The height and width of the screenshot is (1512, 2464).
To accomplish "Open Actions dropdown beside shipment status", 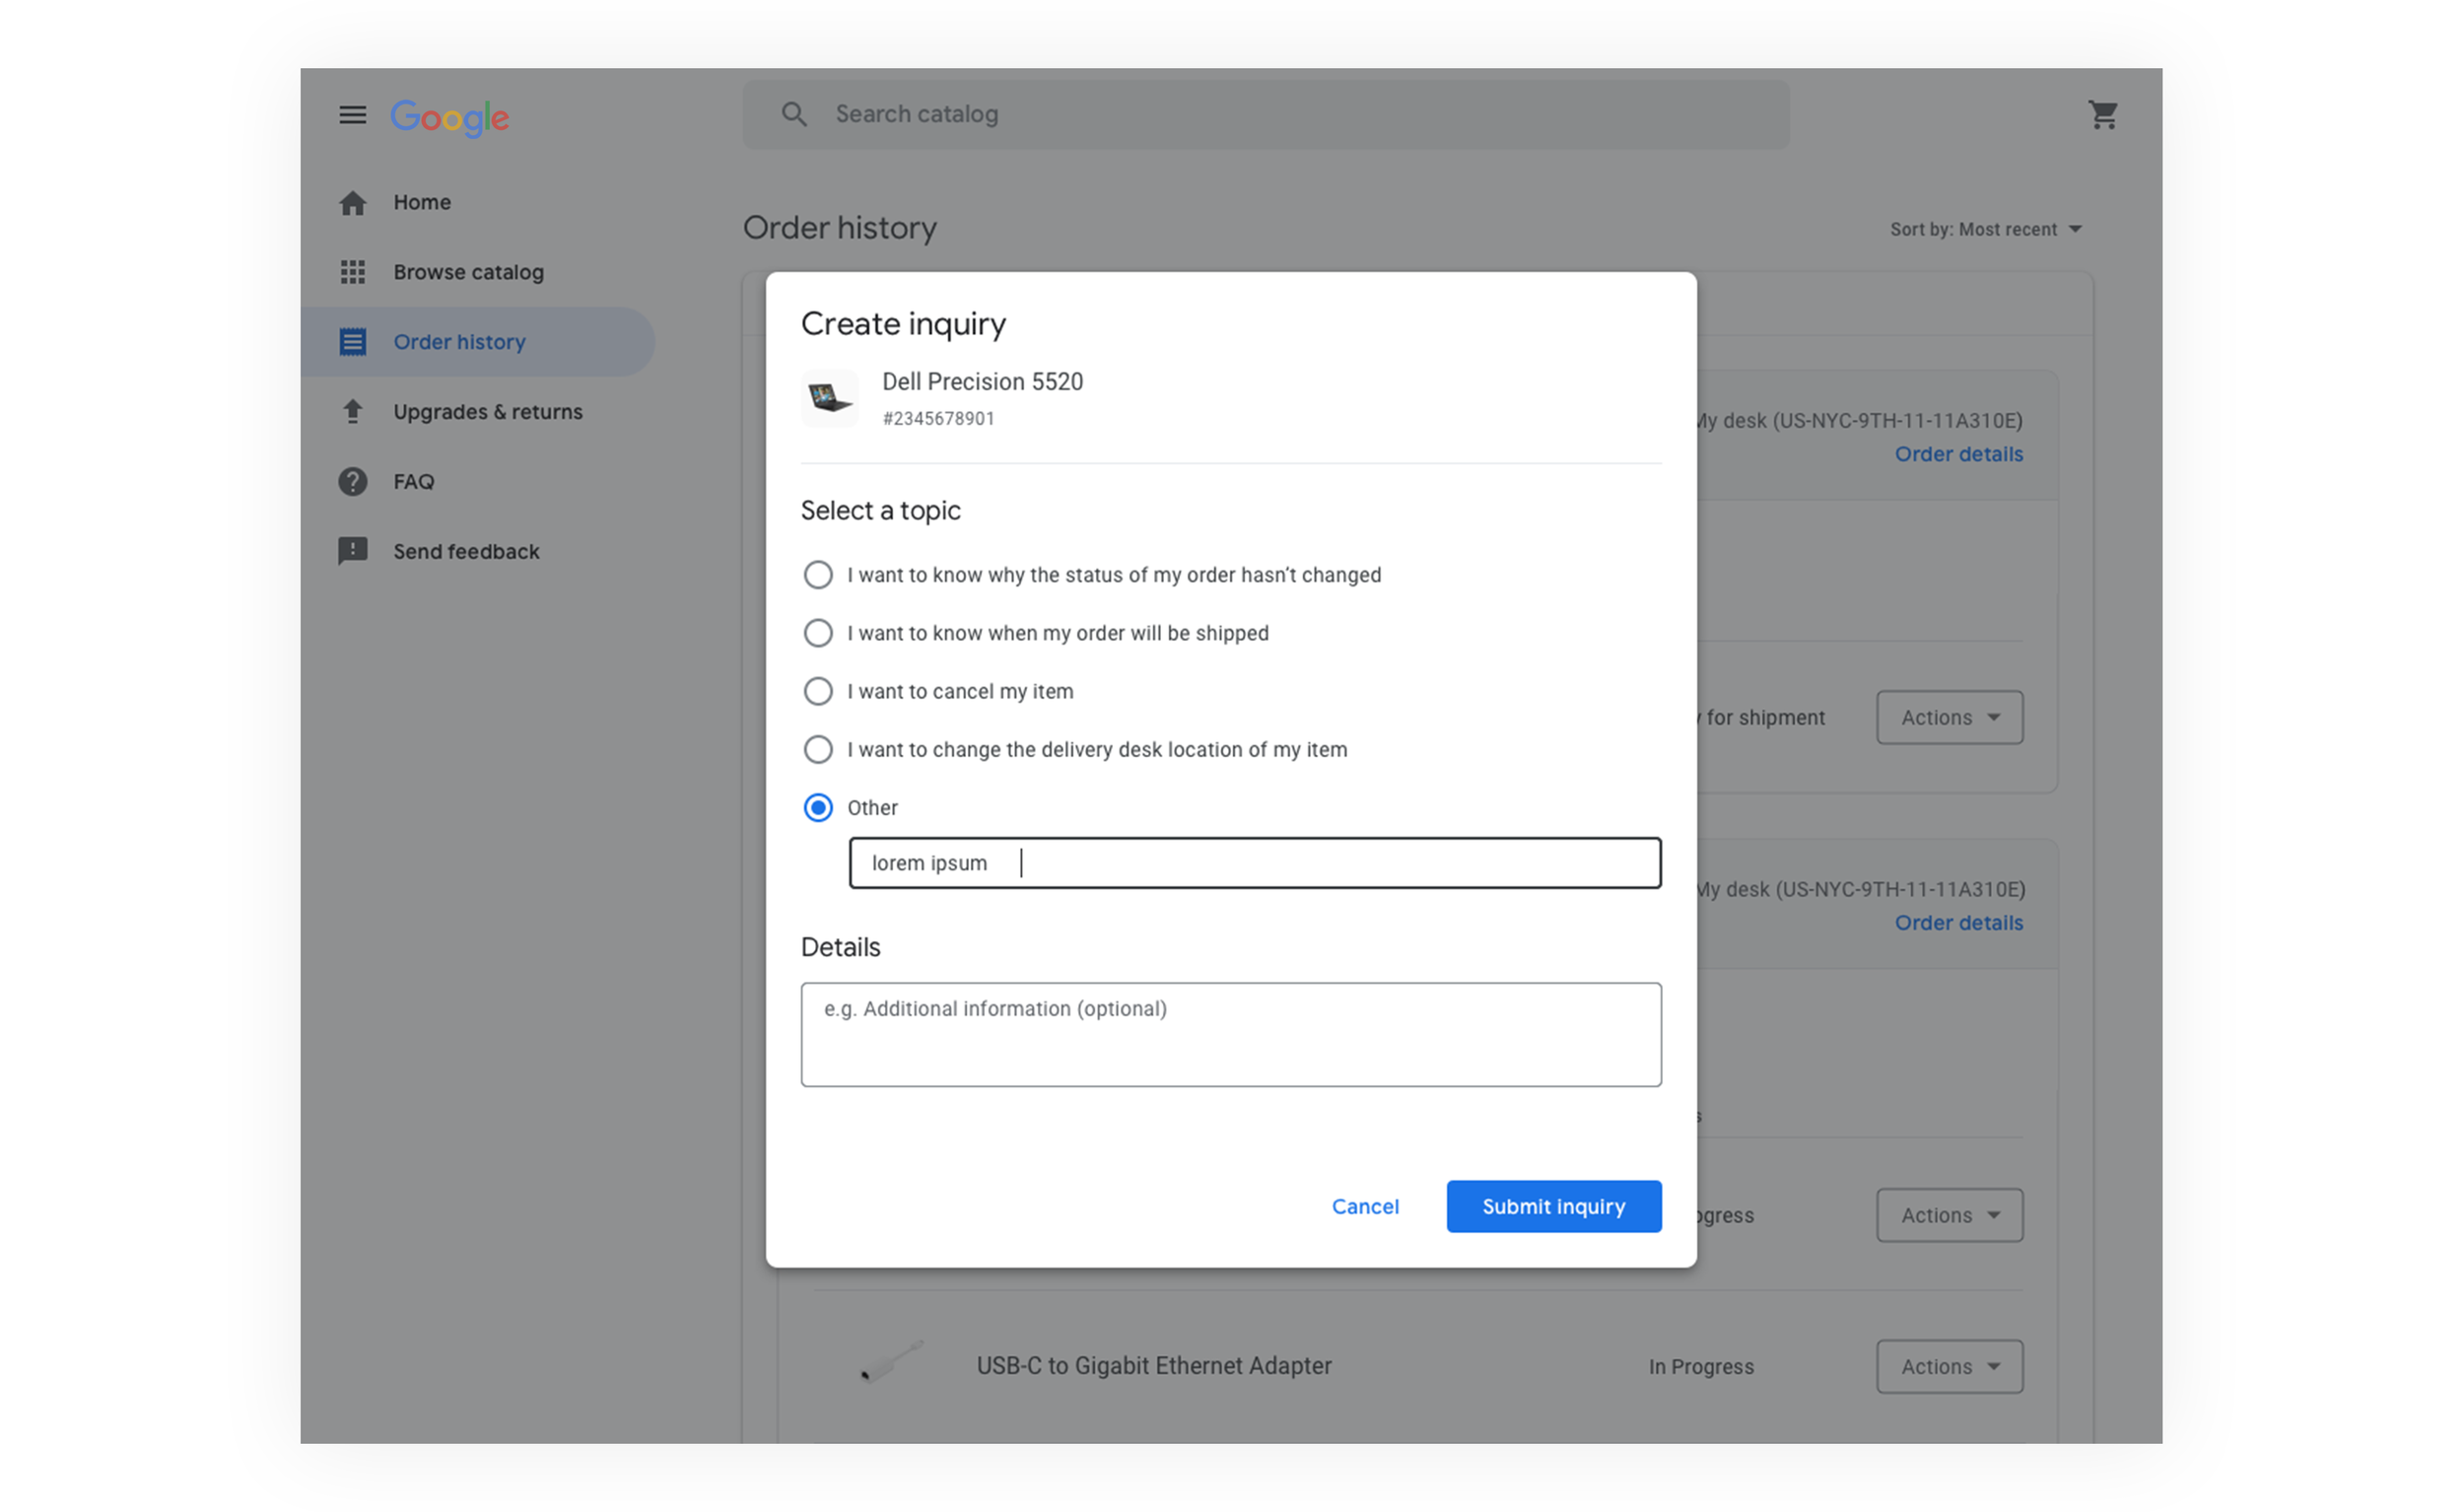I will (x=1949, y=717).
